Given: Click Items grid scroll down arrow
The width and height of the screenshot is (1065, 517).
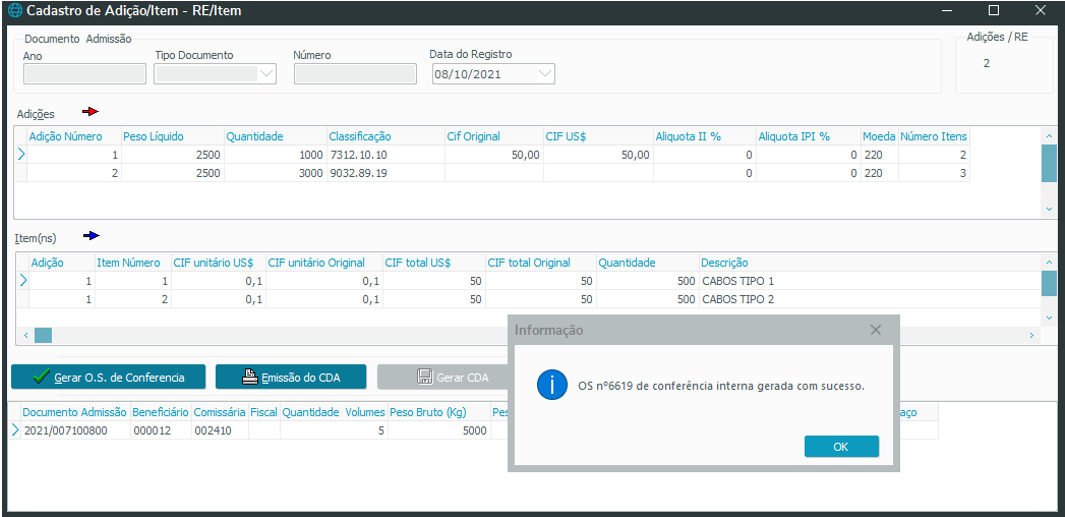Looking at the screenshot, I should coord(1049,318).
